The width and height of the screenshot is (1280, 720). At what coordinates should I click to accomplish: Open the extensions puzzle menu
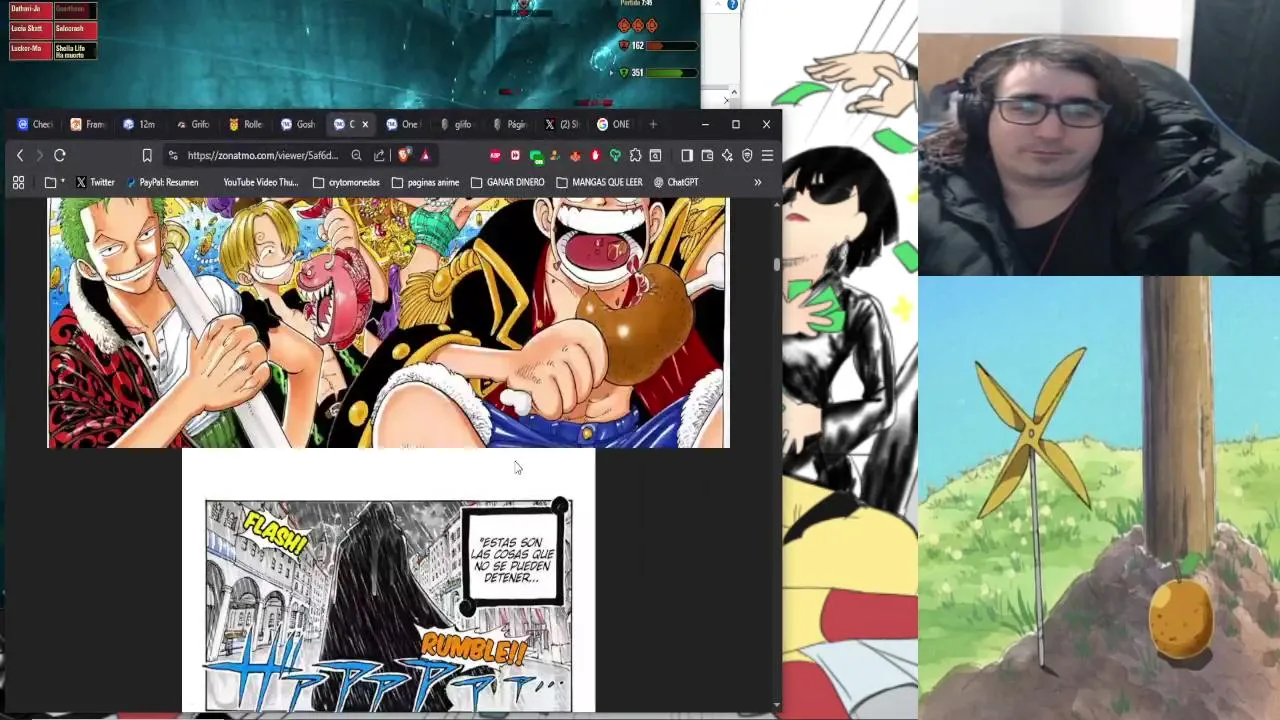point(635,155)
